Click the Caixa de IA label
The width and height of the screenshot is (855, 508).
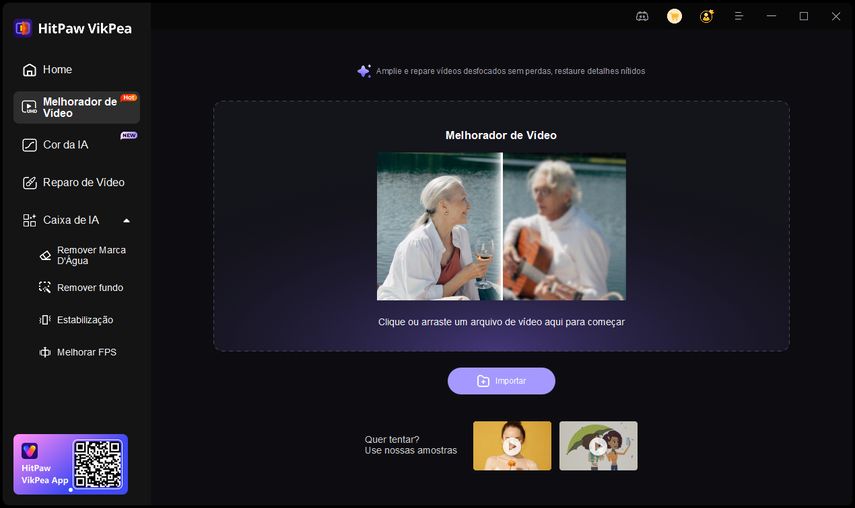(x=71, y=220)
